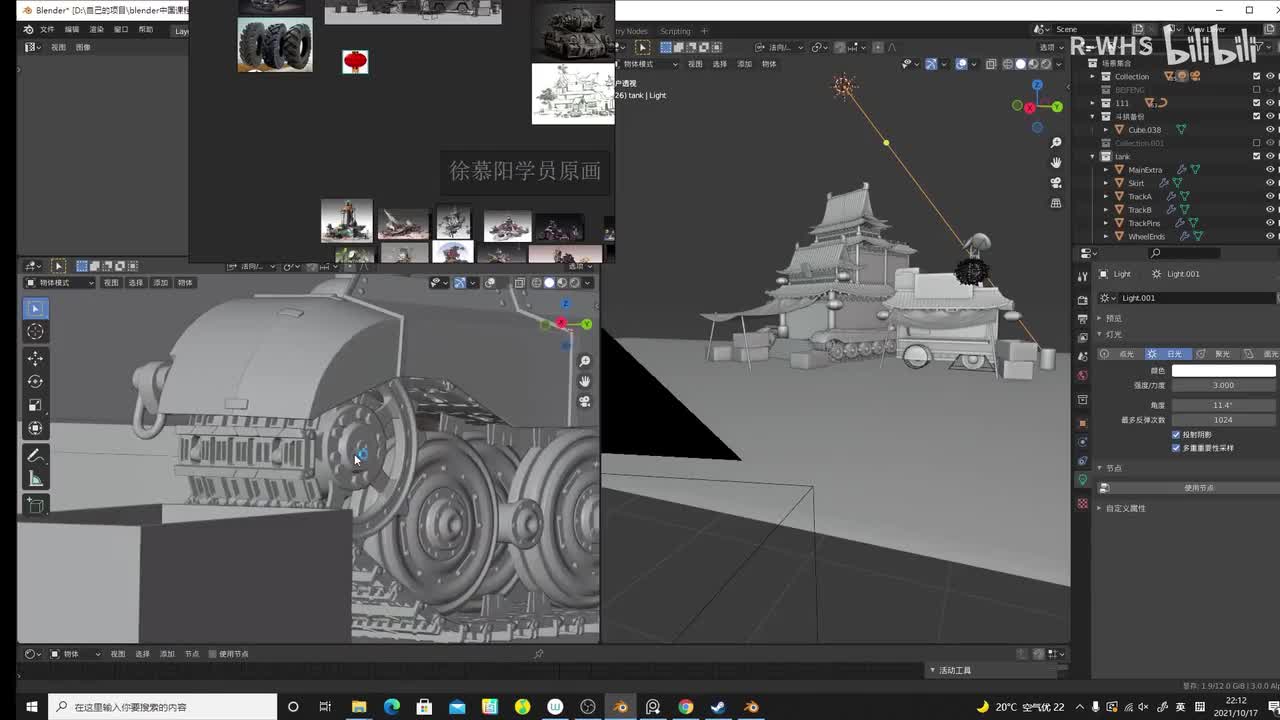Toggle 多重重要性采样 checkbox
The height and width of the screenshot is (720, 1280).
1176,448
